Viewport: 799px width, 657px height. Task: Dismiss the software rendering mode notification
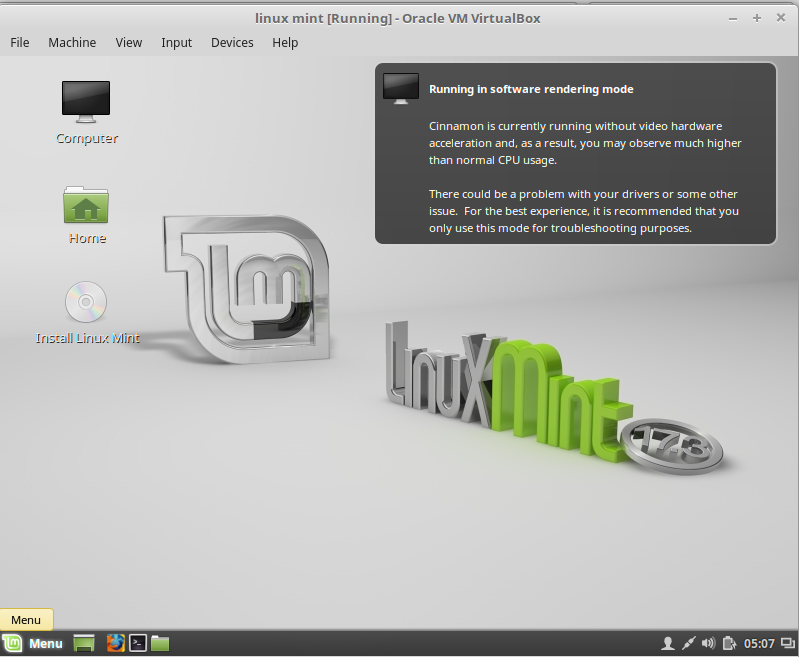click(x=575, y=153)
